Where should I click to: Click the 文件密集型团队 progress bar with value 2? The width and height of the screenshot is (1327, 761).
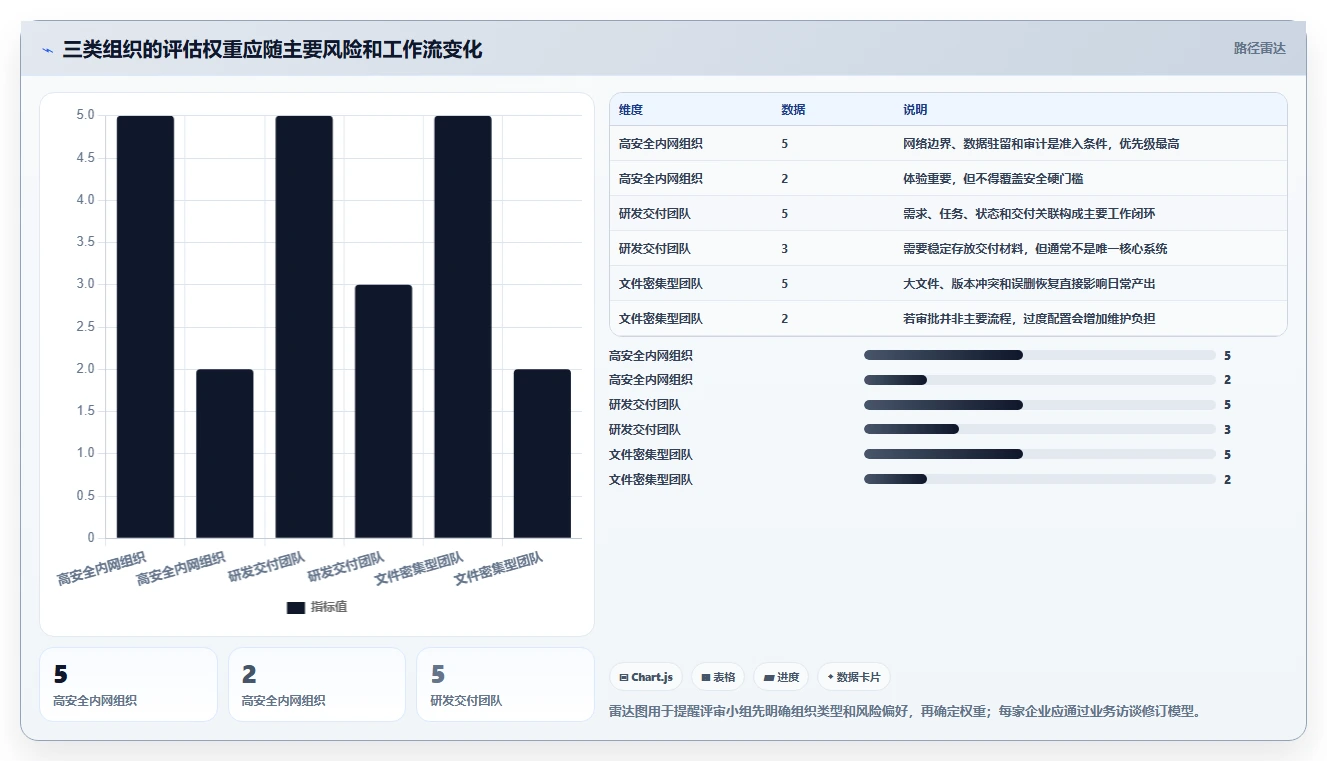pyautogui.click(x=1040, y=480)
